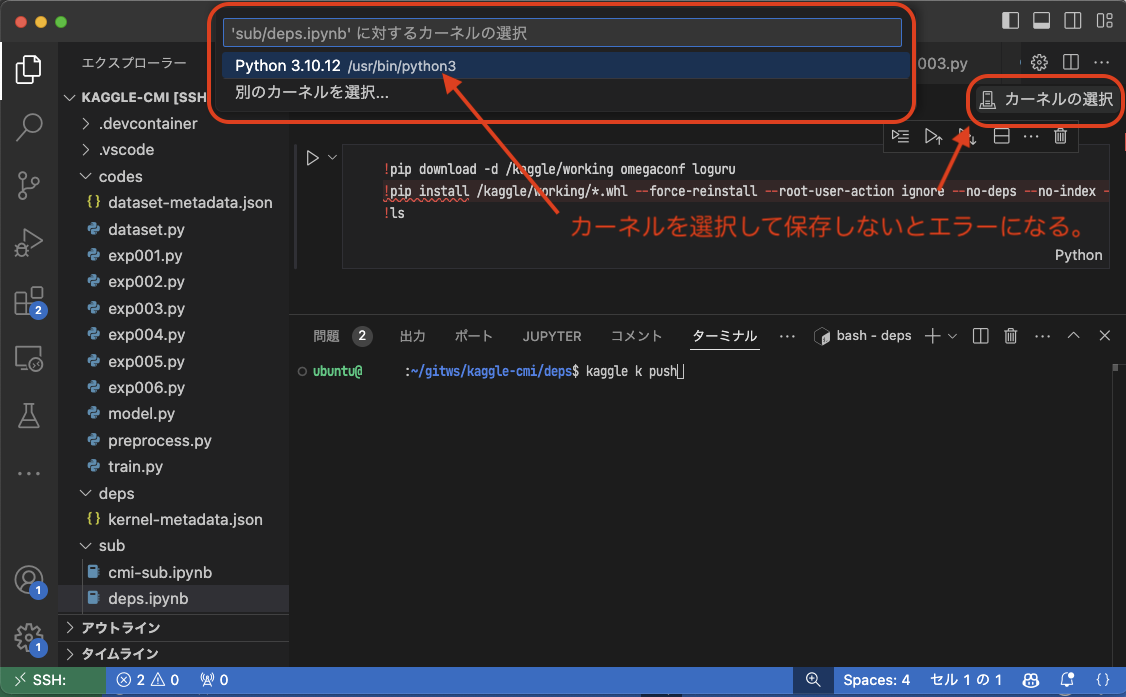Collapse the codes folder
Viewport: 1126px width, 697px height.
point(120,177)
